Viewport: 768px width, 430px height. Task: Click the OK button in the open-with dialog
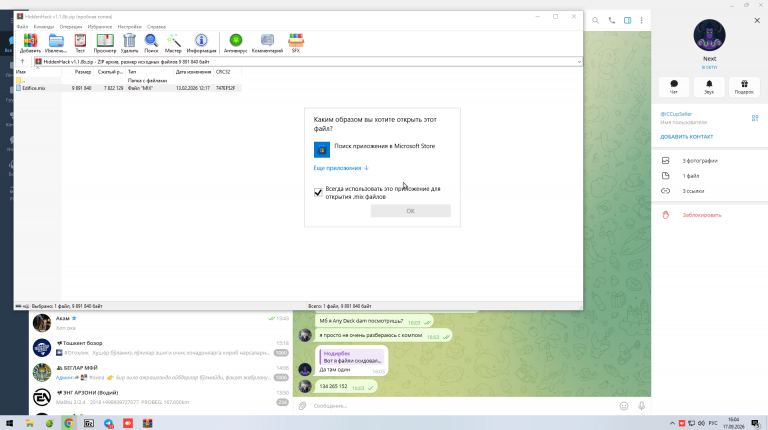[410, 211]
